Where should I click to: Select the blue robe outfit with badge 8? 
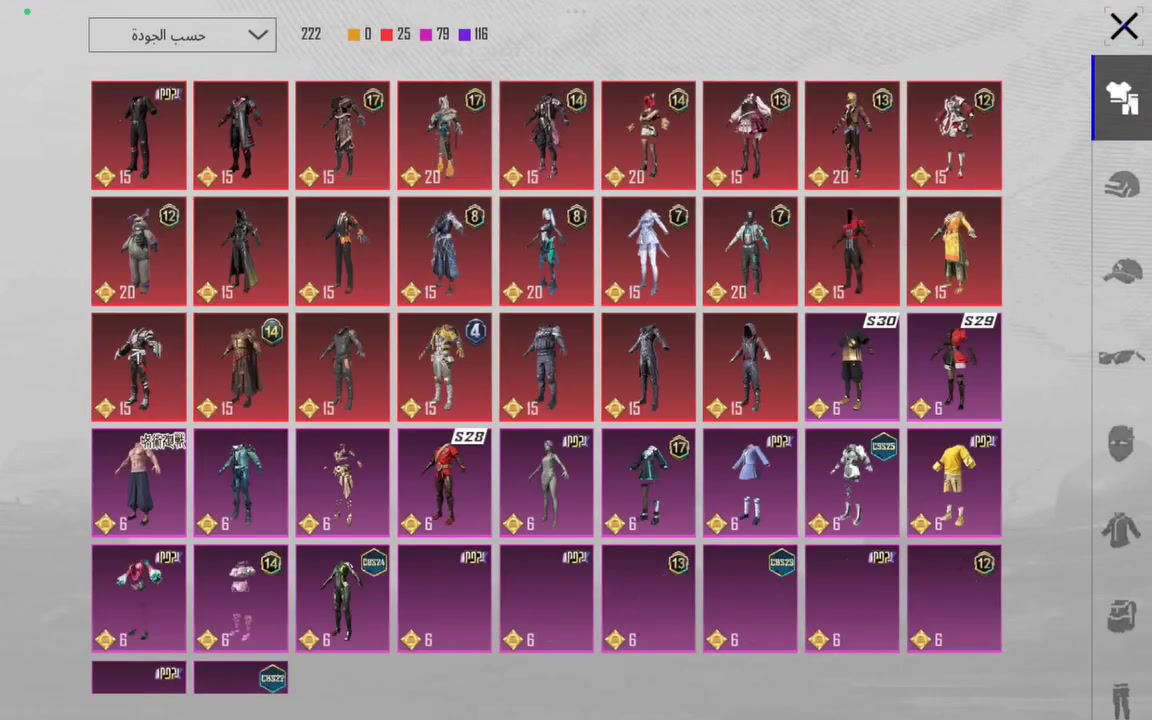(444, 251)
